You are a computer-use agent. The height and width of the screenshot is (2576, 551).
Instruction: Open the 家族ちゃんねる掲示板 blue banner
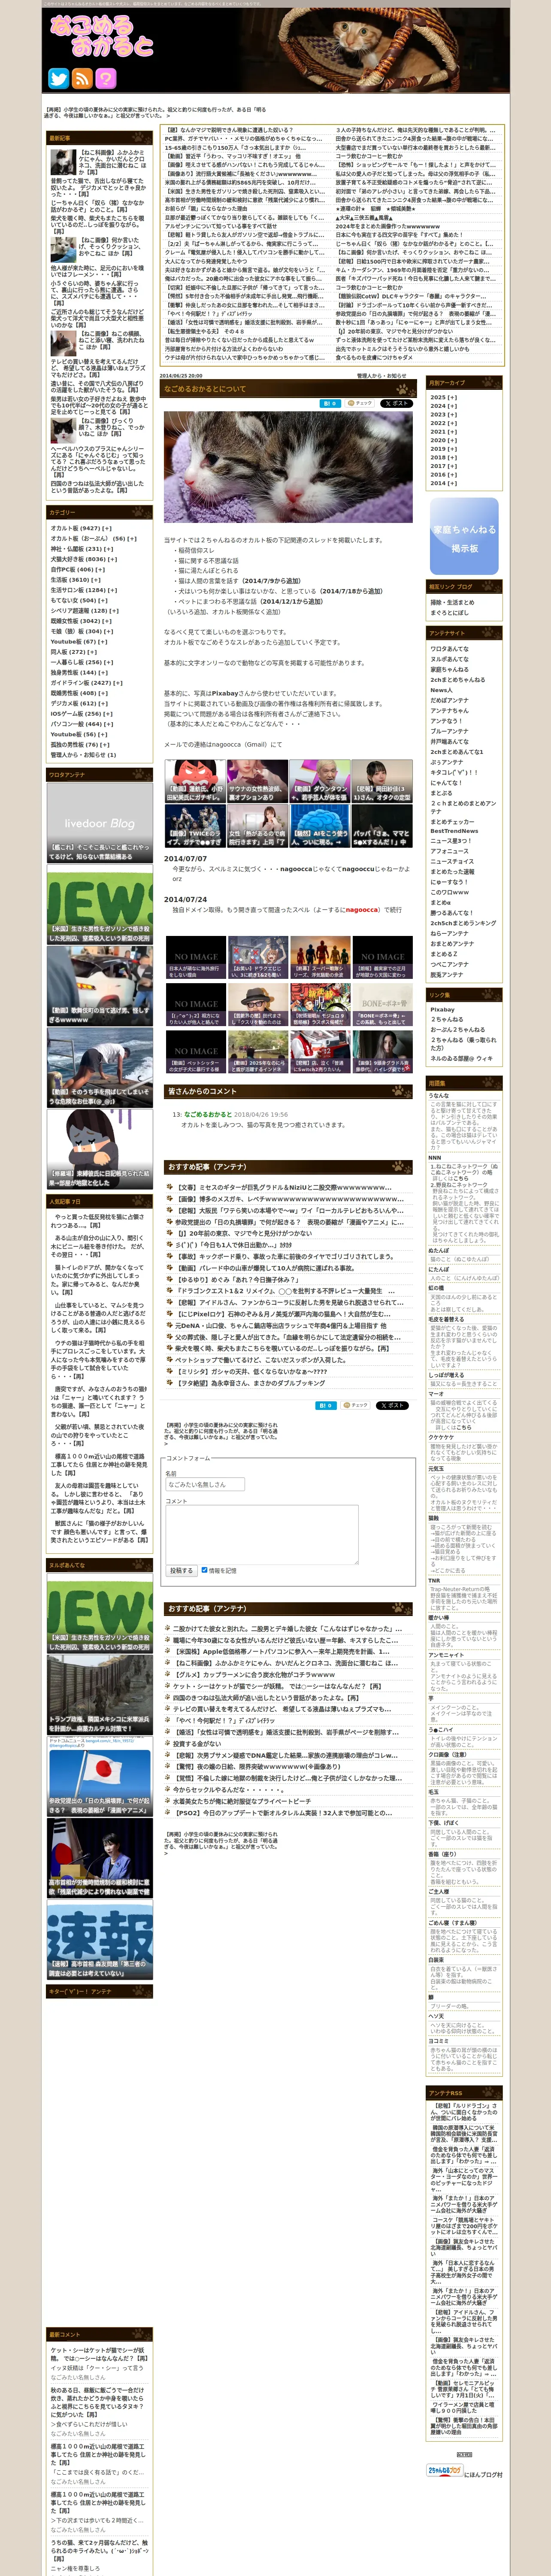click(464, 536)
